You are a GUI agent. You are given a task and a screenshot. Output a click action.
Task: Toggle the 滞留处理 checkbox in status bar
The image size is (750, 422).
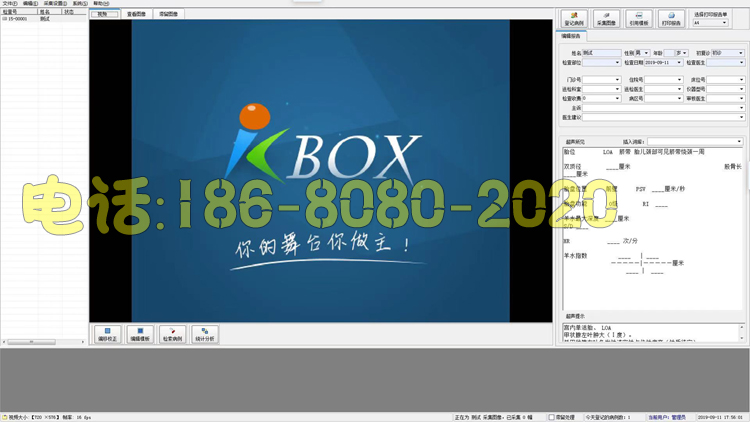[551, 417]
